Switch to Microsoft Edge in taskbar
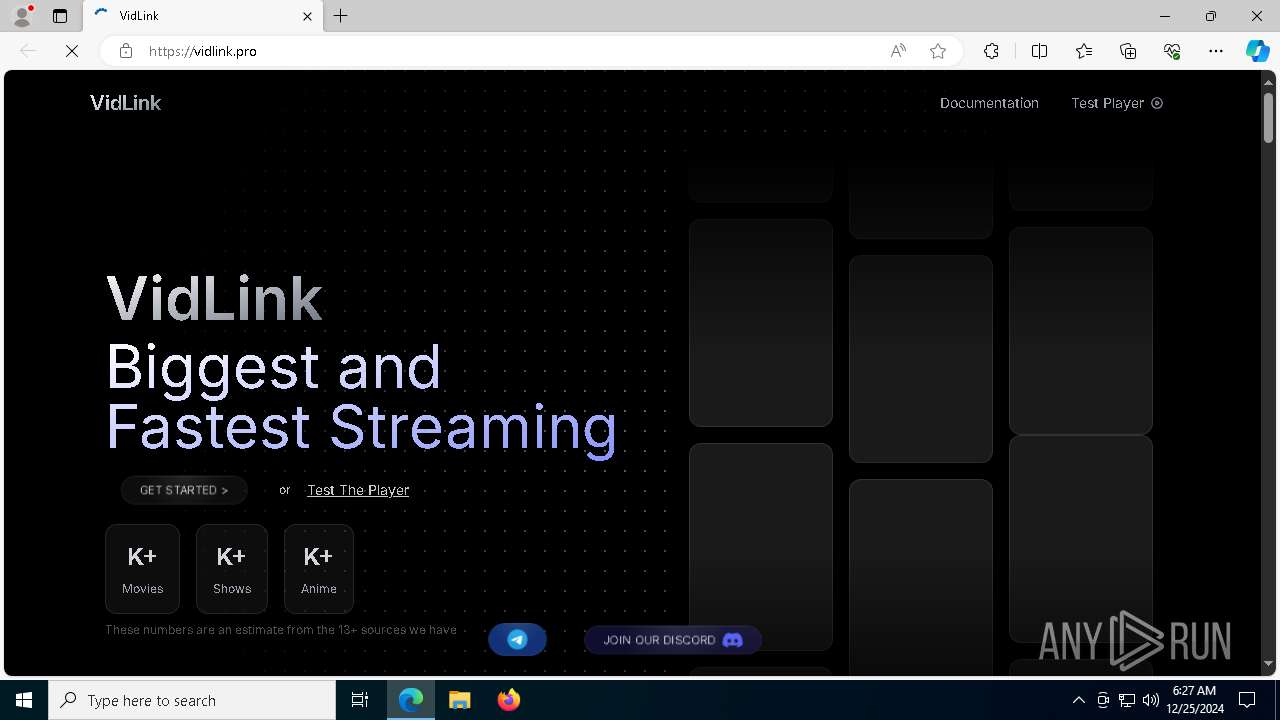Viewport: 1280px width, 720px height. point(411,700)
